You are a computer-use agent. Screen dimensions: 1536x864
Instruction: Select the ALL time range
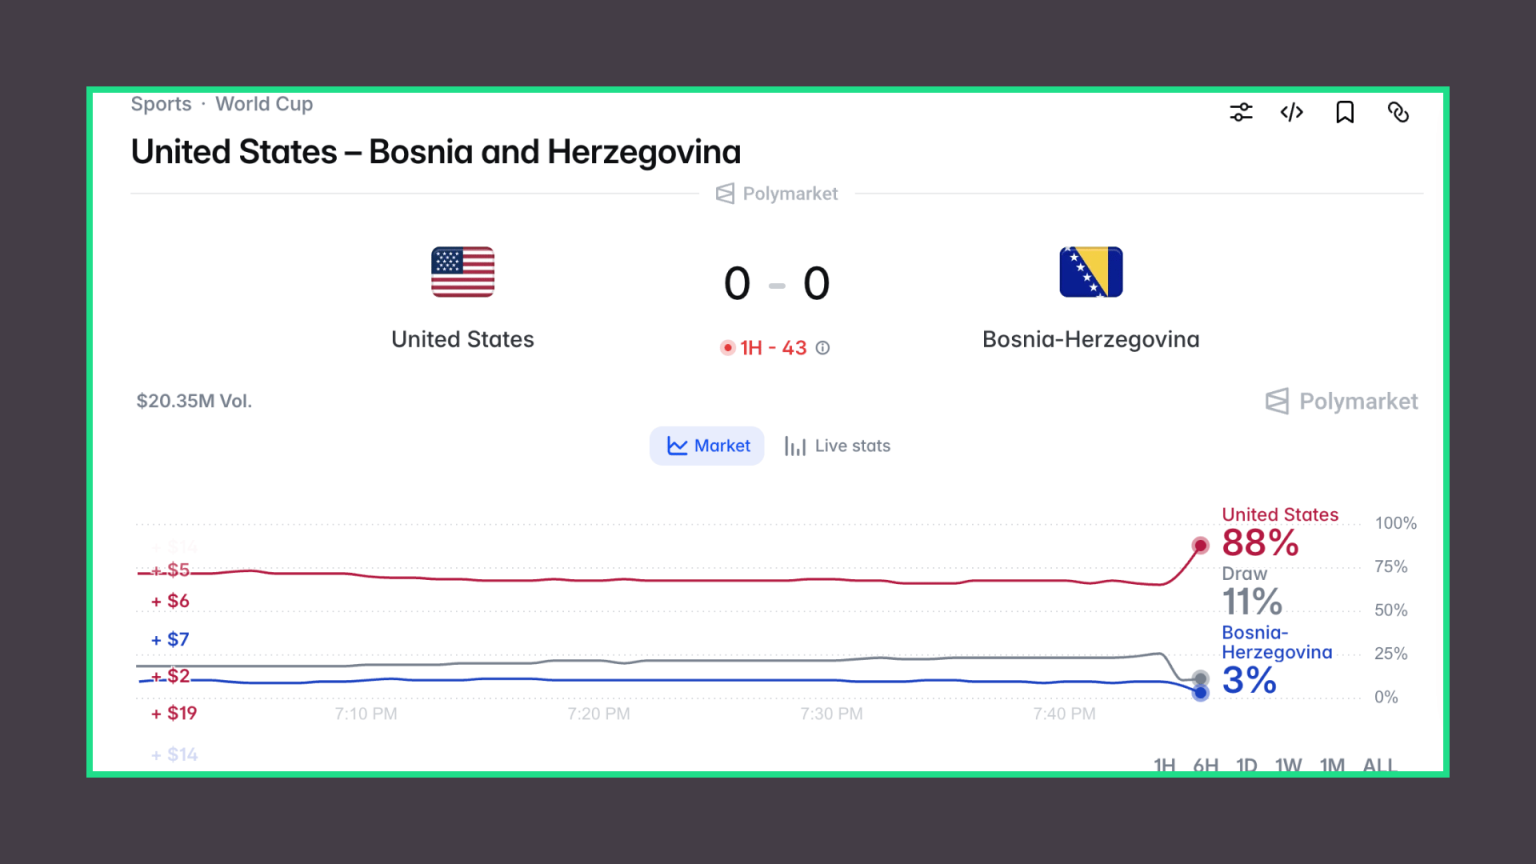1379,765
